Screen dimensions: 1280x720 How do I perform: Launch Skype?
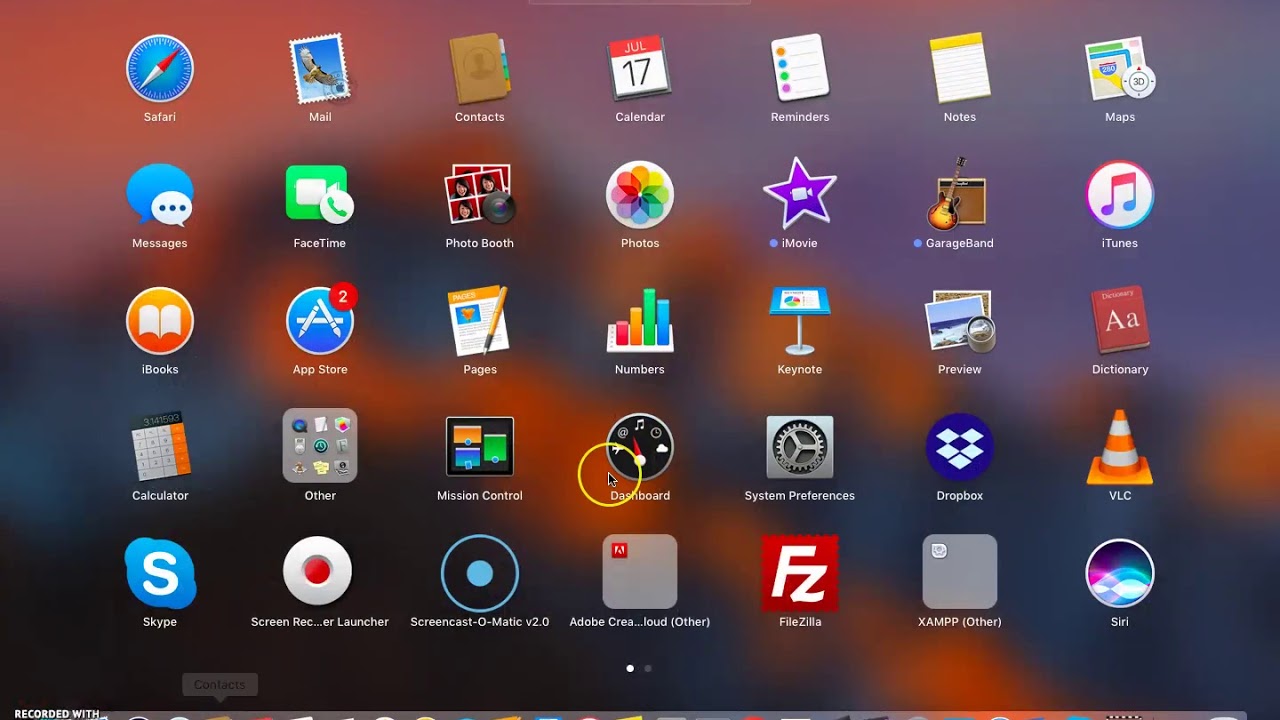tap(160, 573)
